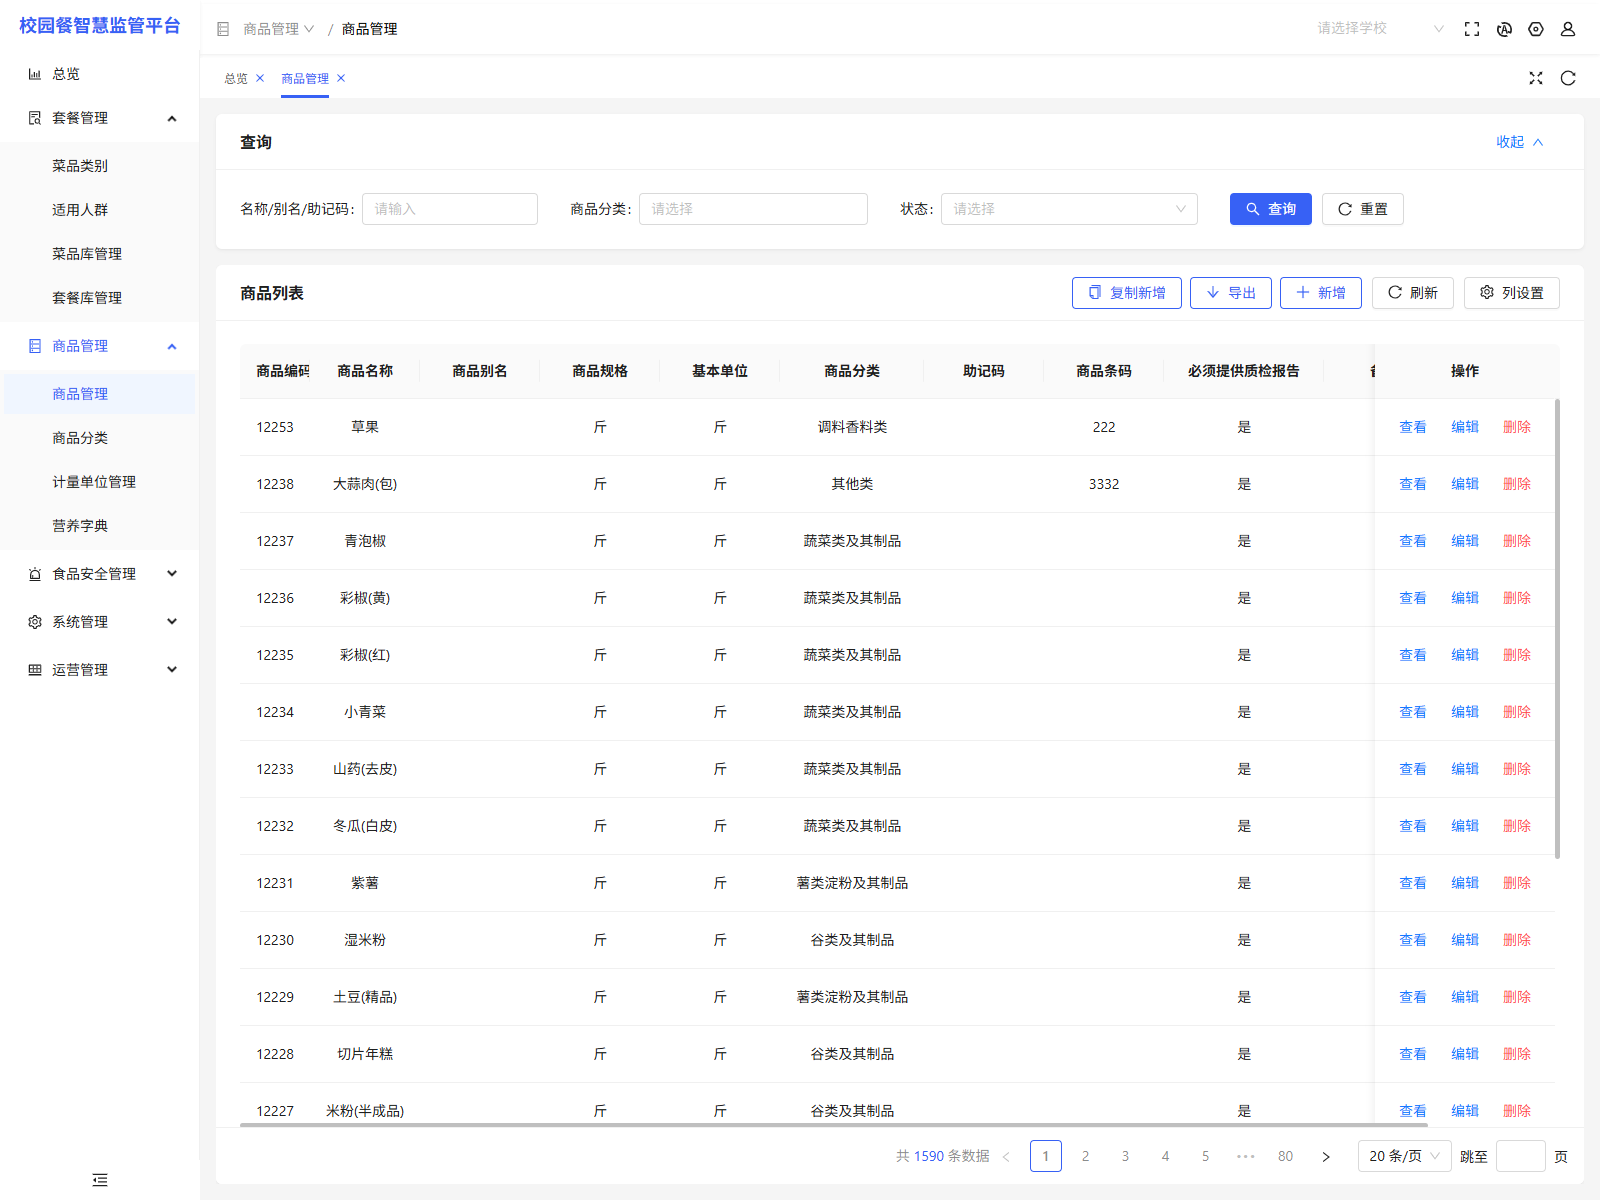Click the settings gear icon in header
This screenshot has height=1200, width=1600.
[1535, 29]
